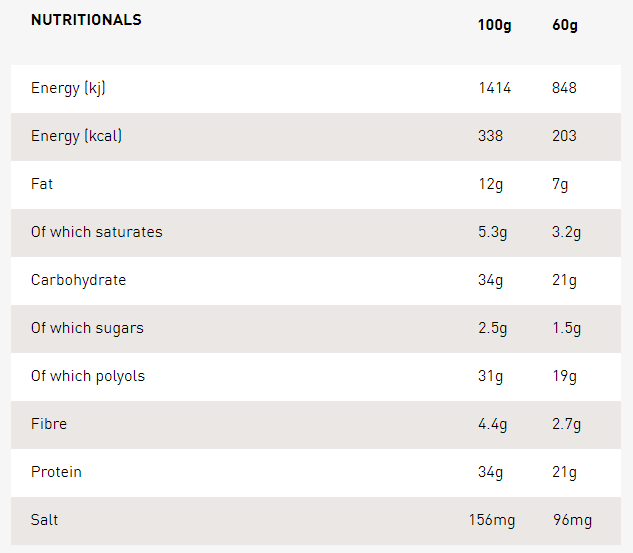Screen dimensions: 633x553
Task: Click the Energy (kj) row label
Action: point(68,88)
